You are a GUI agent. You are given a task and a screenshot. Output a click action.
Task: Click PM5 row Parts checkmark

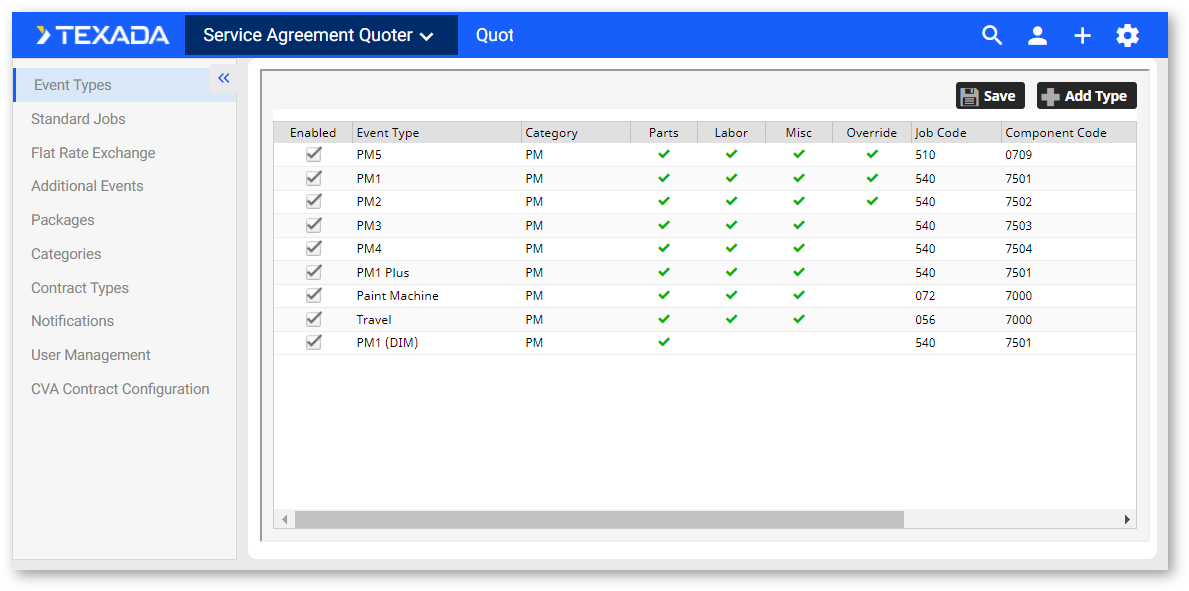[664, 154]
